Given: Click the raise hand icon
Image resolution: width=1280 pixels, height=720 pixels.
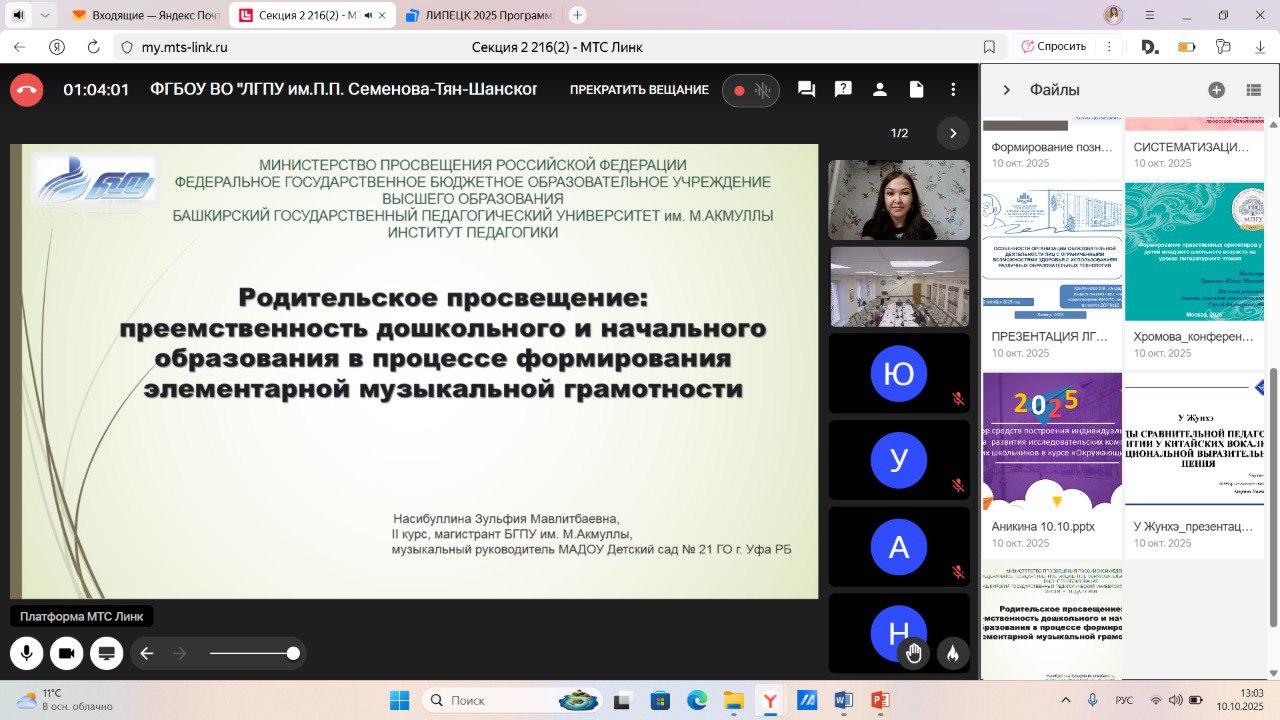Looking at the screenshot, I should click(x=913, y=653).
